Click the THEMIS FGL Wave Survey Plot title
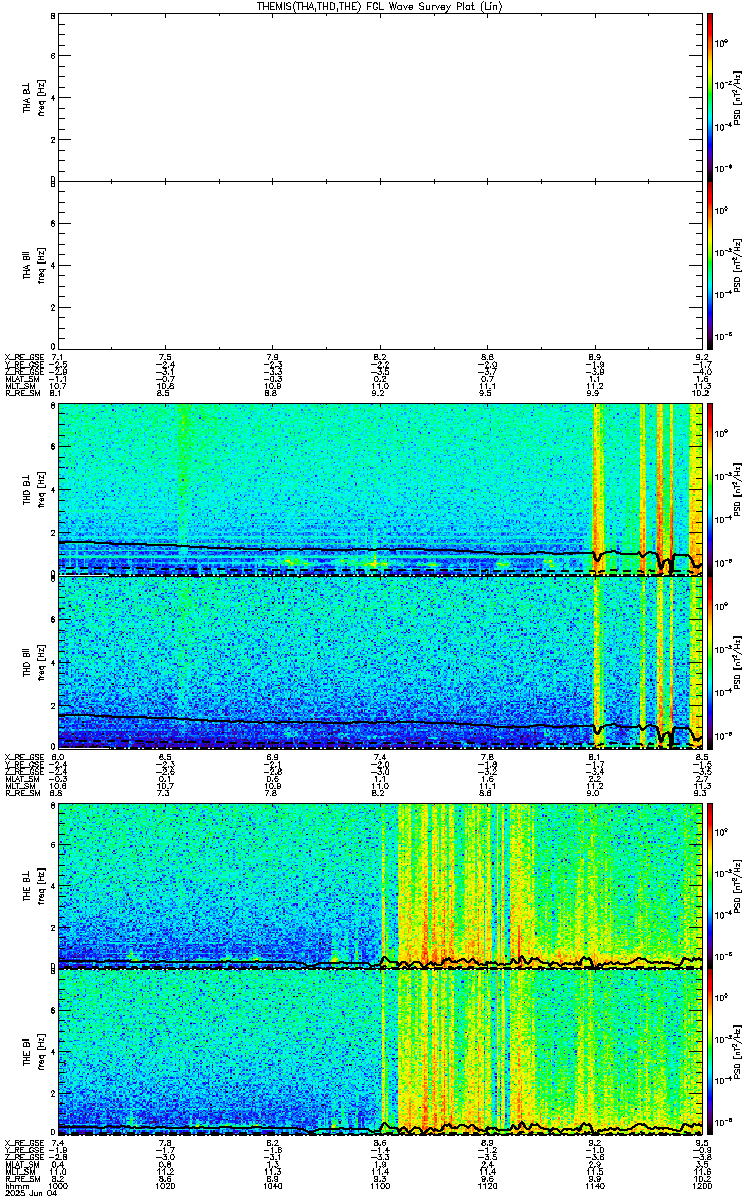This screenshot has height=1200, width=750. (x=381, y=6)
